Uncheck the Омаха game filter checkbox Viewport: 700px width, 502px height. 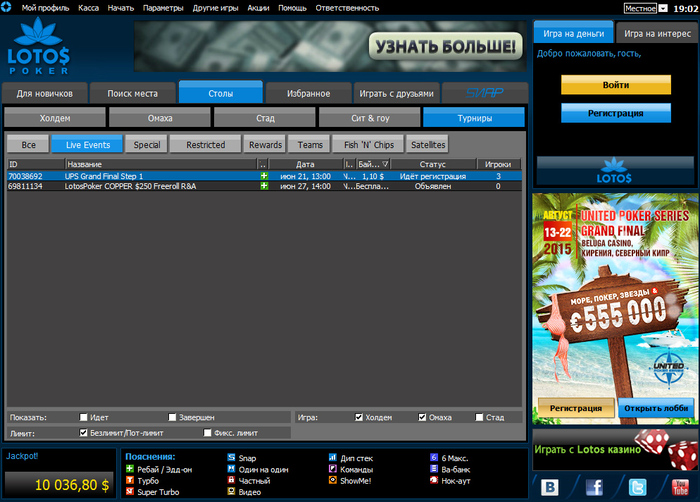[422, 417]
